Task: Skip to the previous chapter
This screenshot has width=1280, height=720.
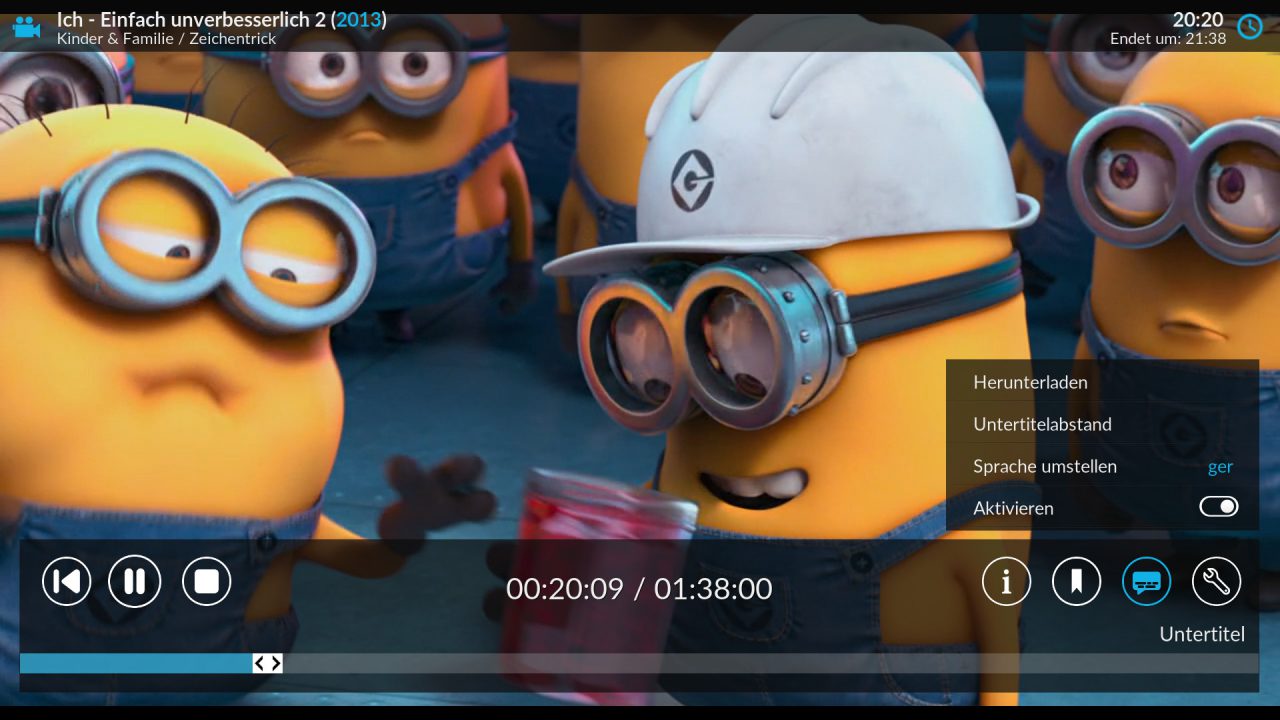Action: [66, 581]
